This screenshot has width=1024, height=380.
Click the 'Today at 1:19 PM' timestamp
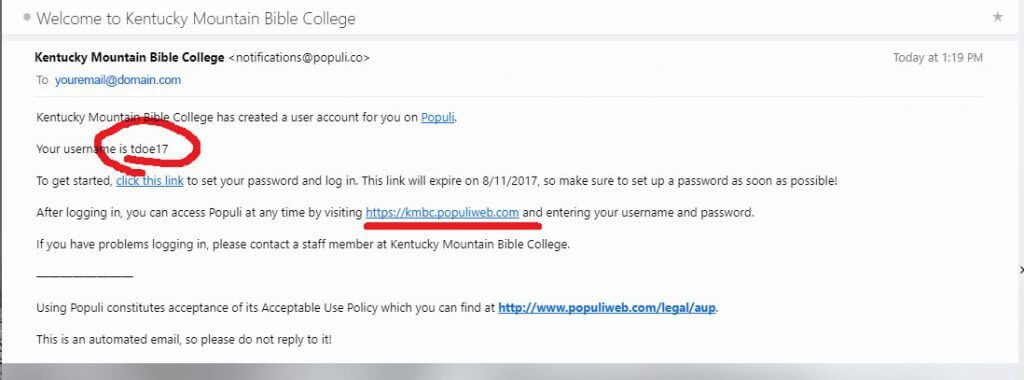coord(938,57)
